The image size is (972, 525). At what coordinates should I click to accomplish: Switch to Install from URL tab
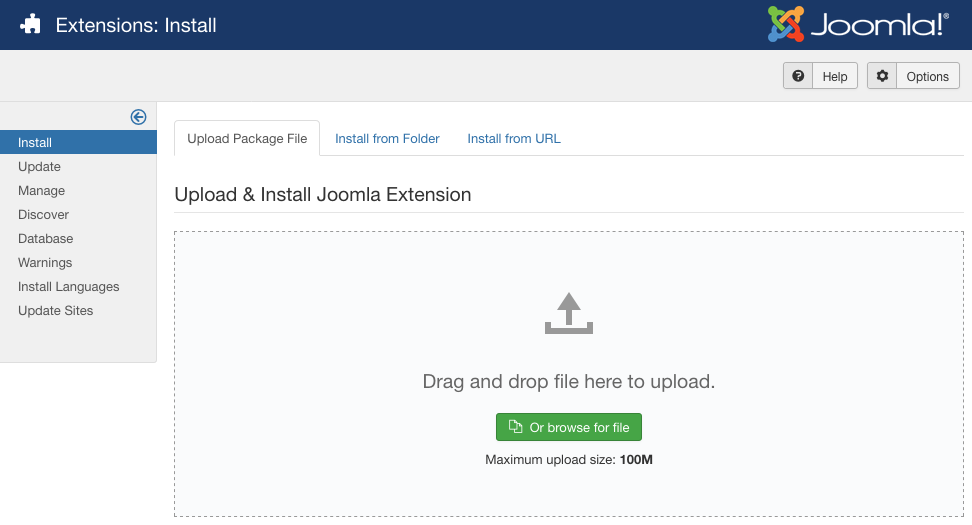click(x=514, y=138)
